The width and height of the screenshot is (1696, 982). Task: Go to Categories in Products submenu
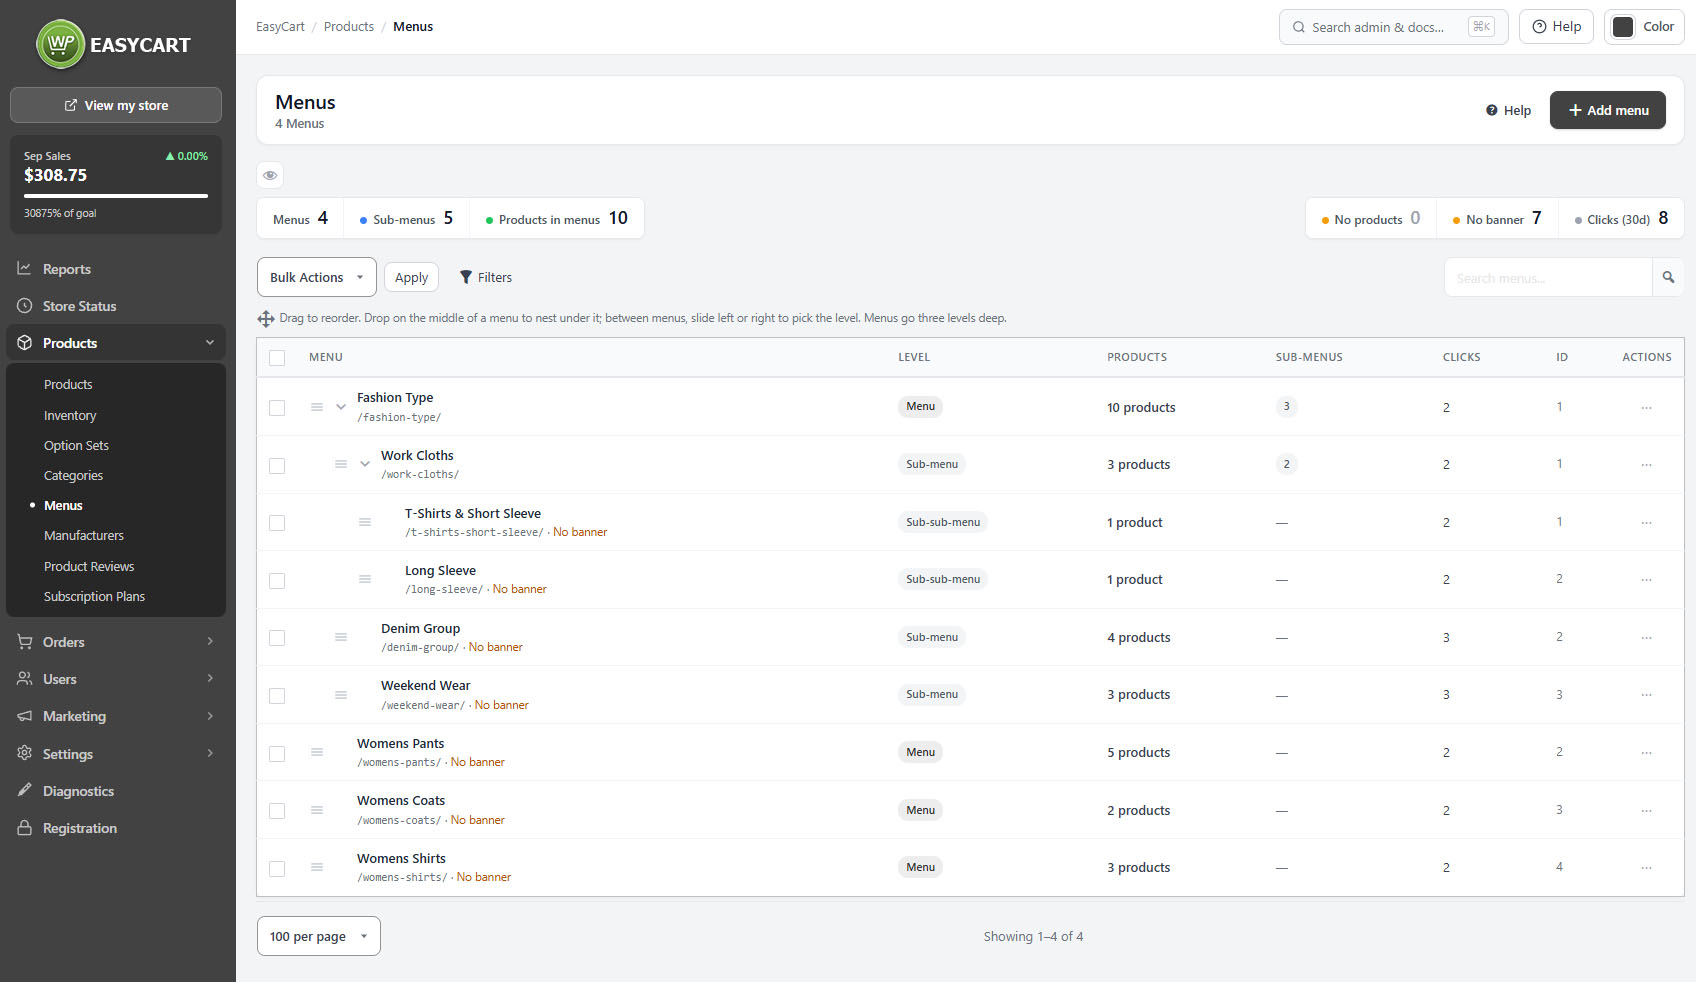tap(73, 475)
